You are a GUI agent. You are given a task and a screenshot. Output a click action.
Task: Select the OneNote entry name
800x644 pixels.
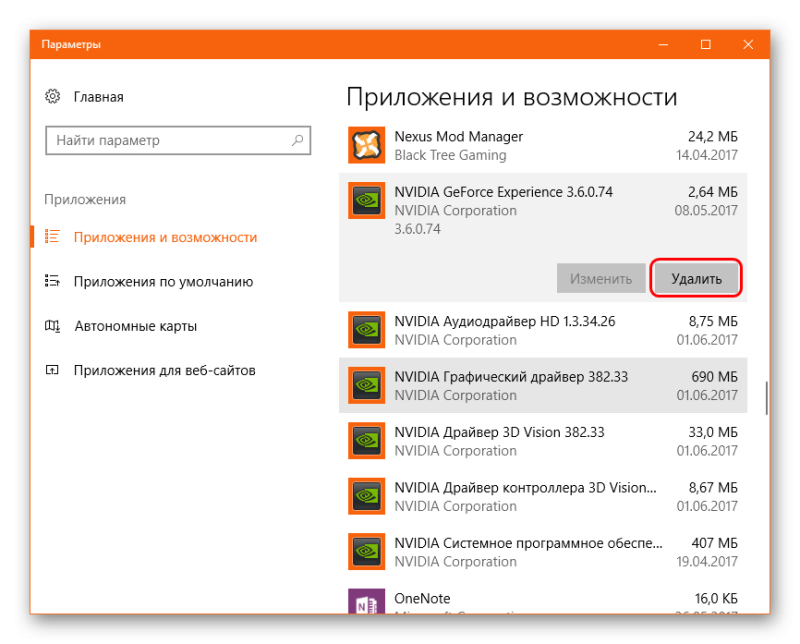pos(422,598)
